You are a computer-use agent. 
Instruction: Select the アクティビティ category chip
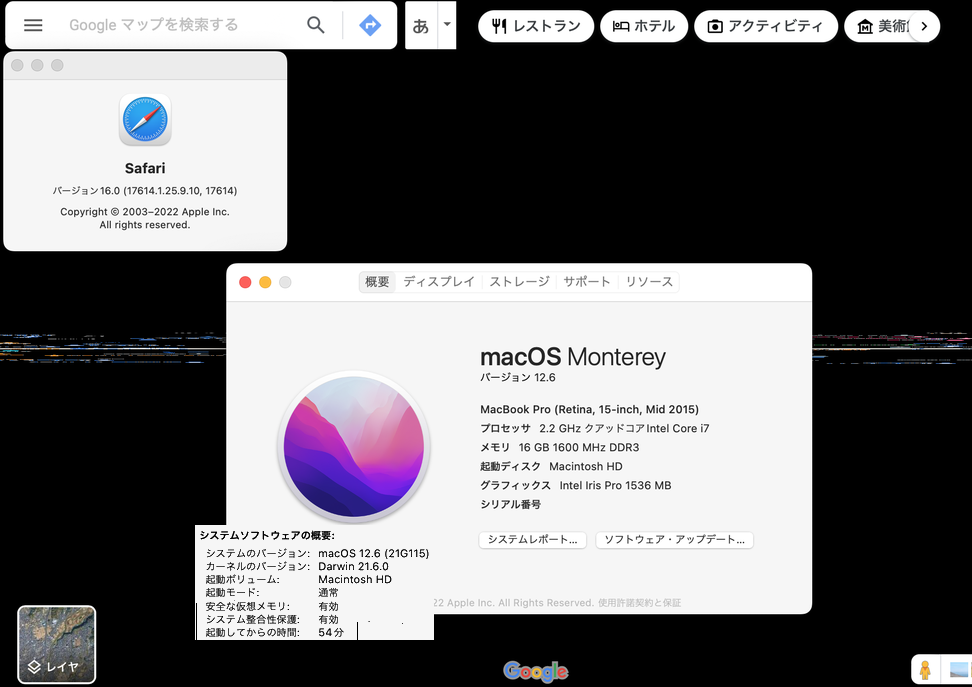(x=766, y=26)
